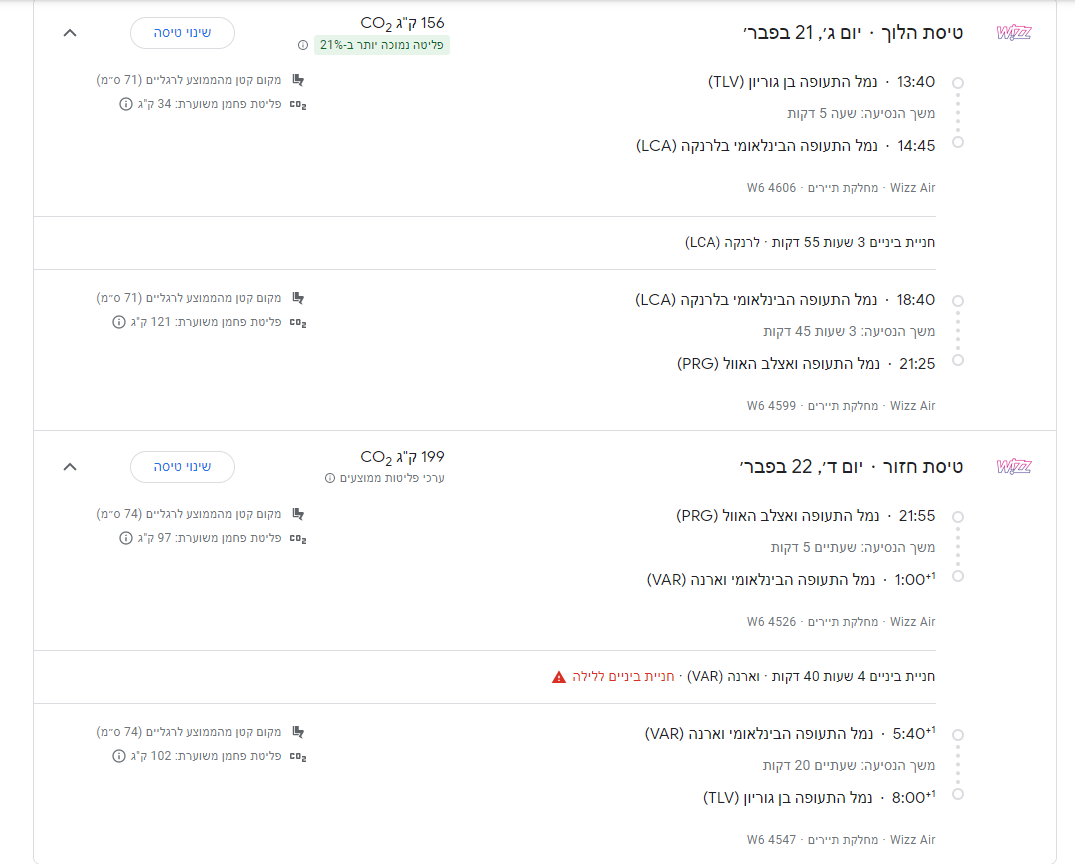The width and height of the screenshot is (1075, 864).
Task: Click info icon for 34 kg carbon estimate
Action: [125, 104]
